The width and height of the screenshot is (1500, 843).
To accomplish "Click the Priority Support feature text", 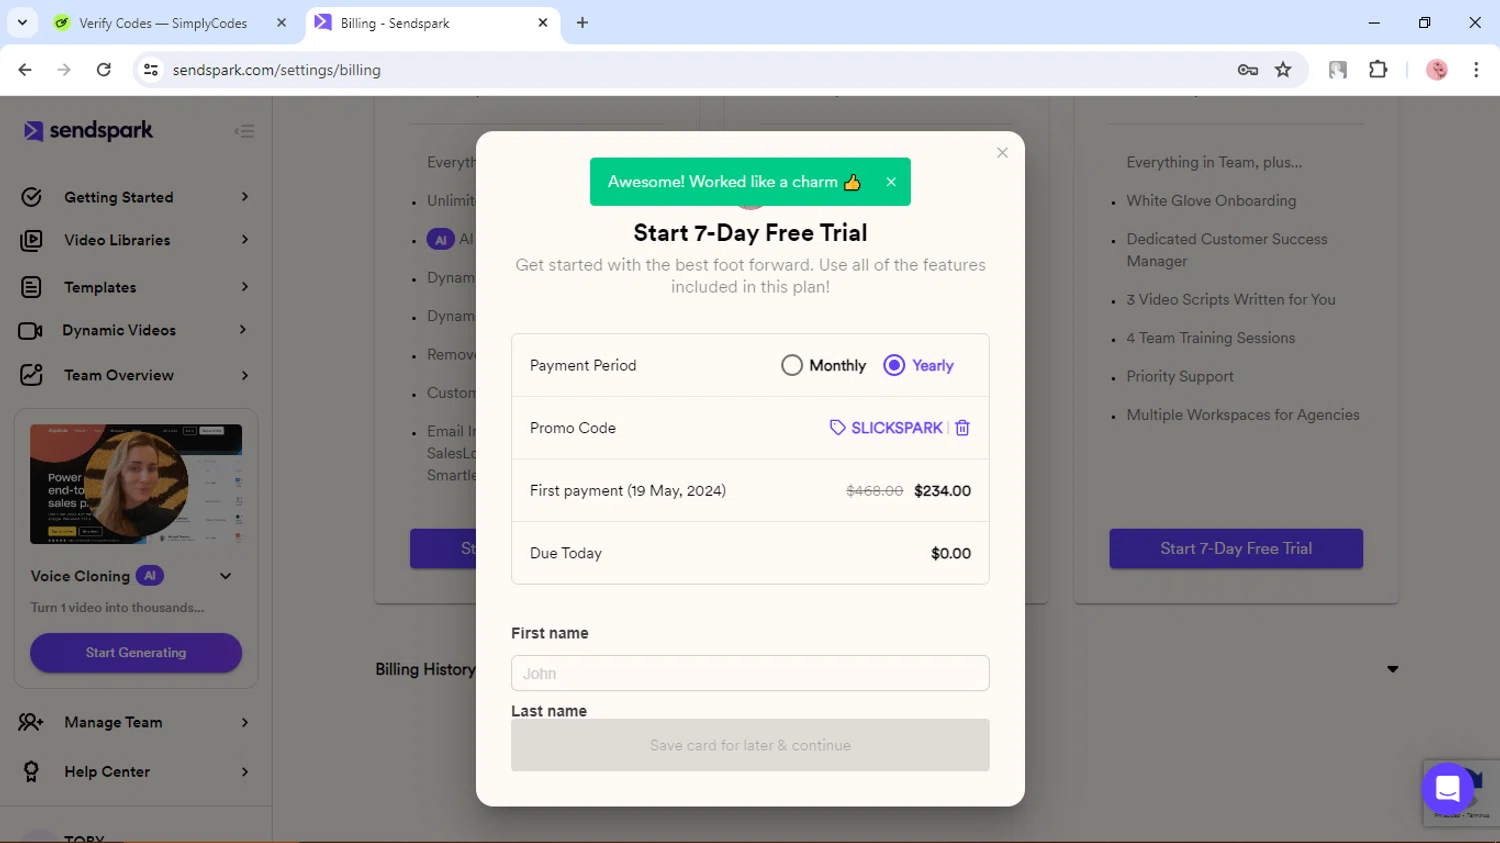I will (x=1180, y=377).
